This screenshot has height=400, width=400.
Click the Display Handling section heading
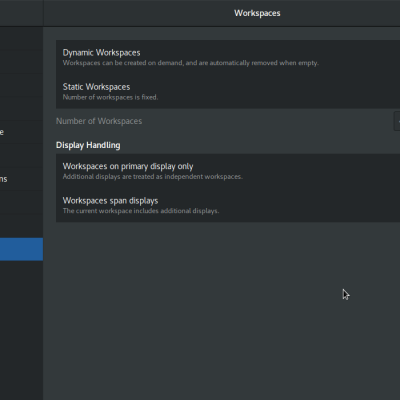(x=88, y=145)
